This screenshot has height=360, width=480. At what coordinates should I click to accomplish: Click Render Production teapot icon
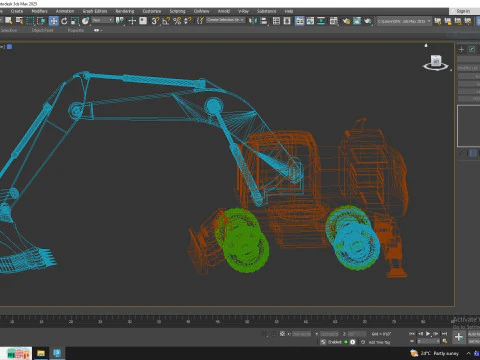point(368,21)
